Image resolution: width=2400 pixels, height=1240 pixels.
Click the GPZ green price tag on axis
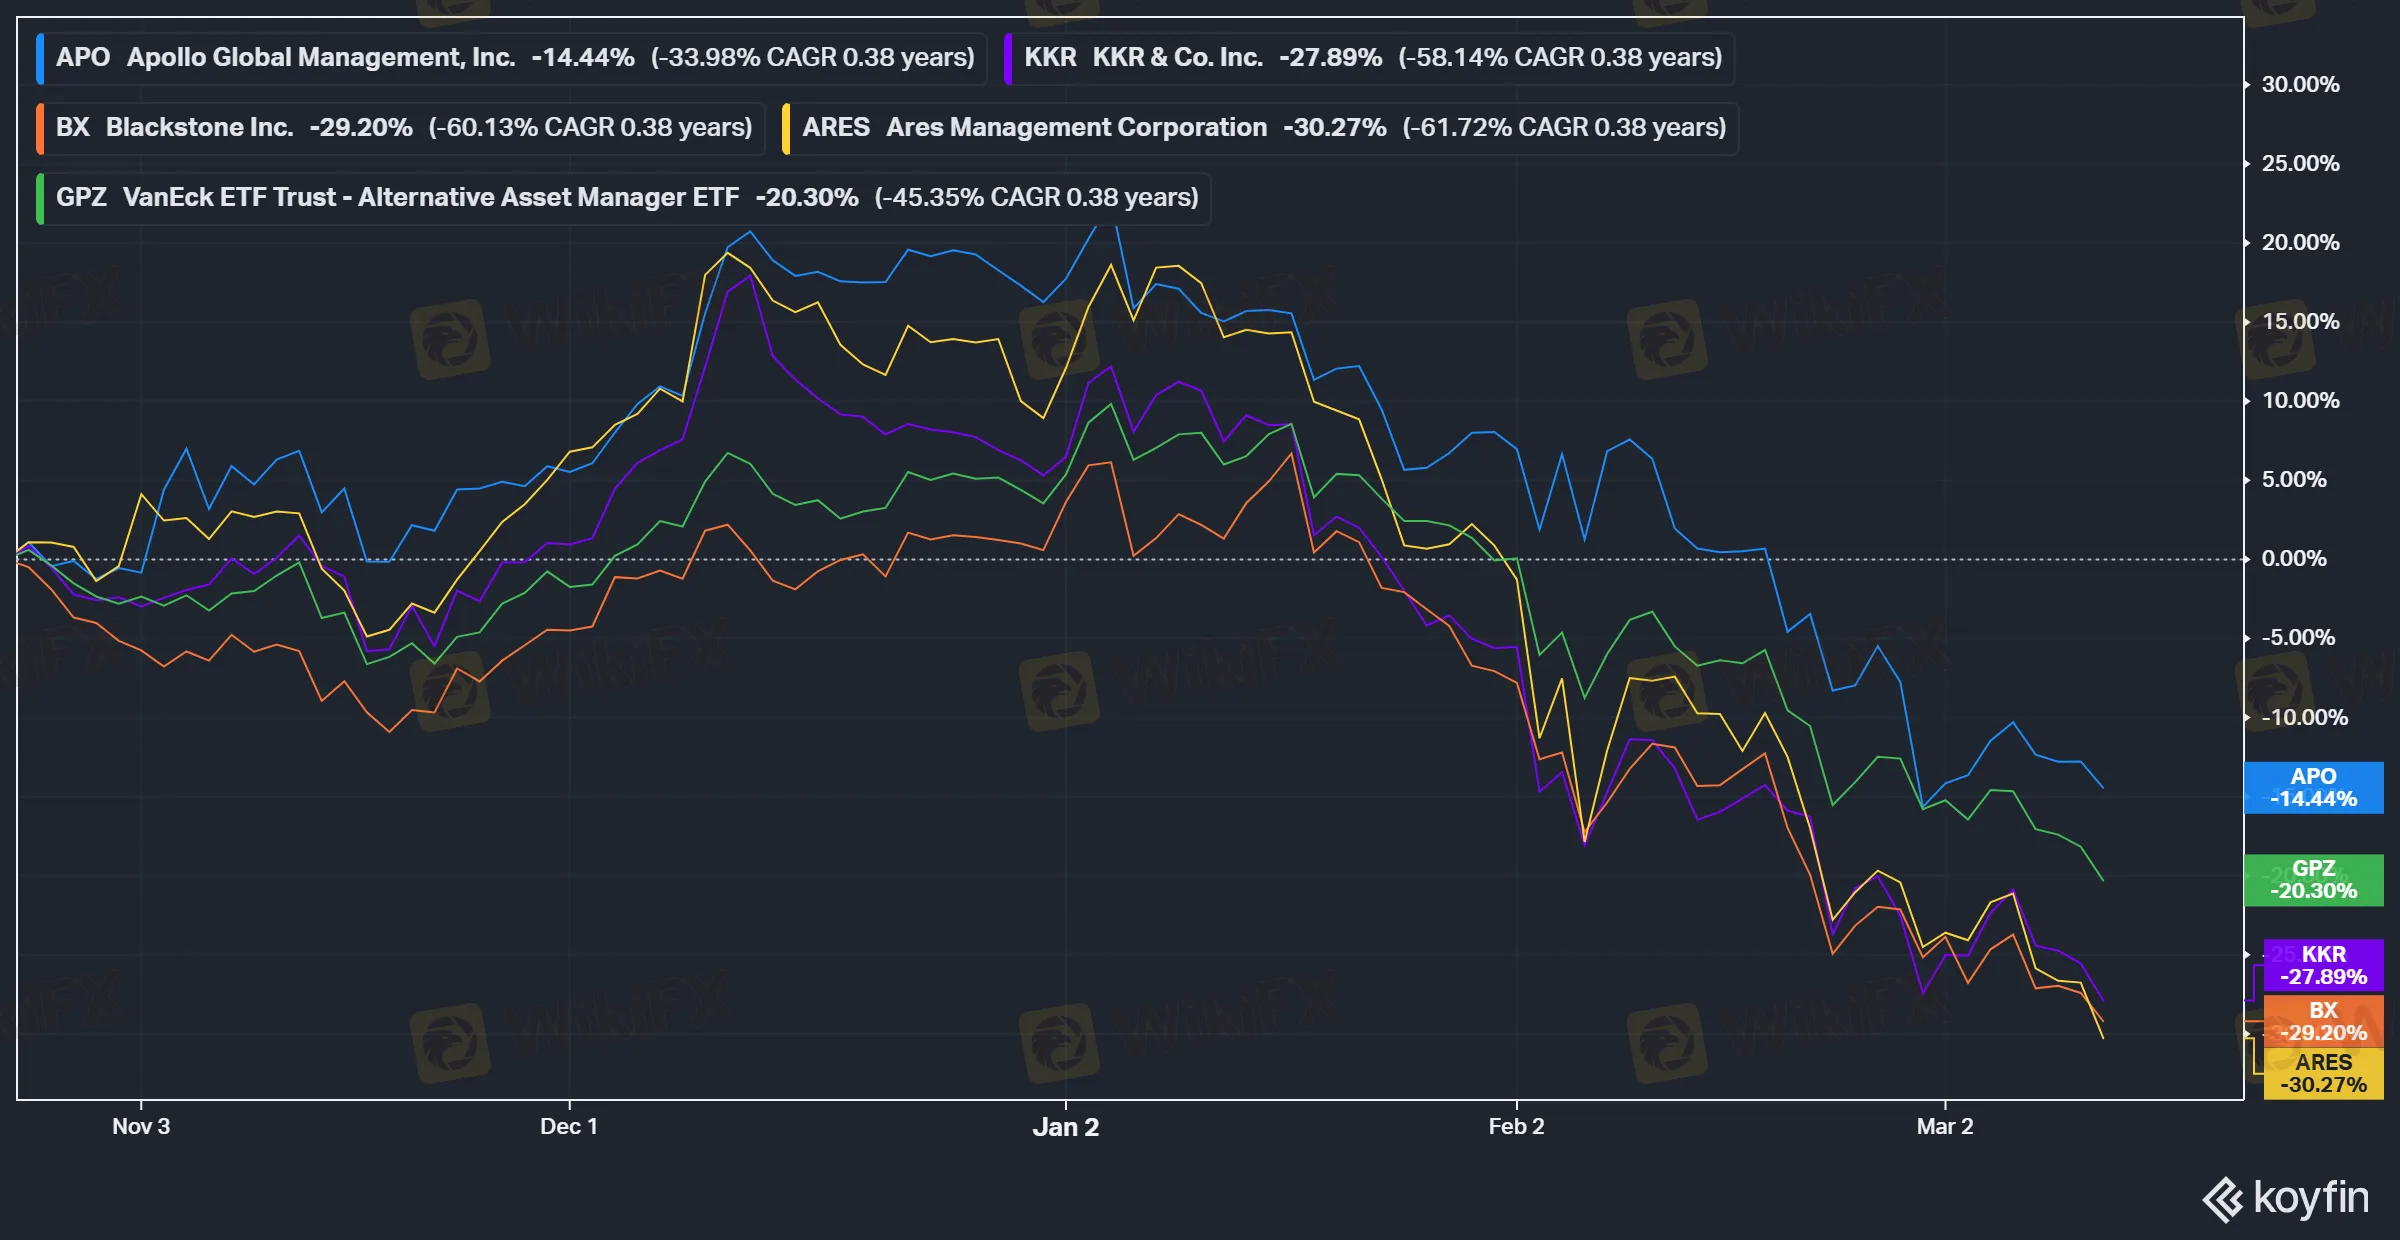(x=2313, y=880)
